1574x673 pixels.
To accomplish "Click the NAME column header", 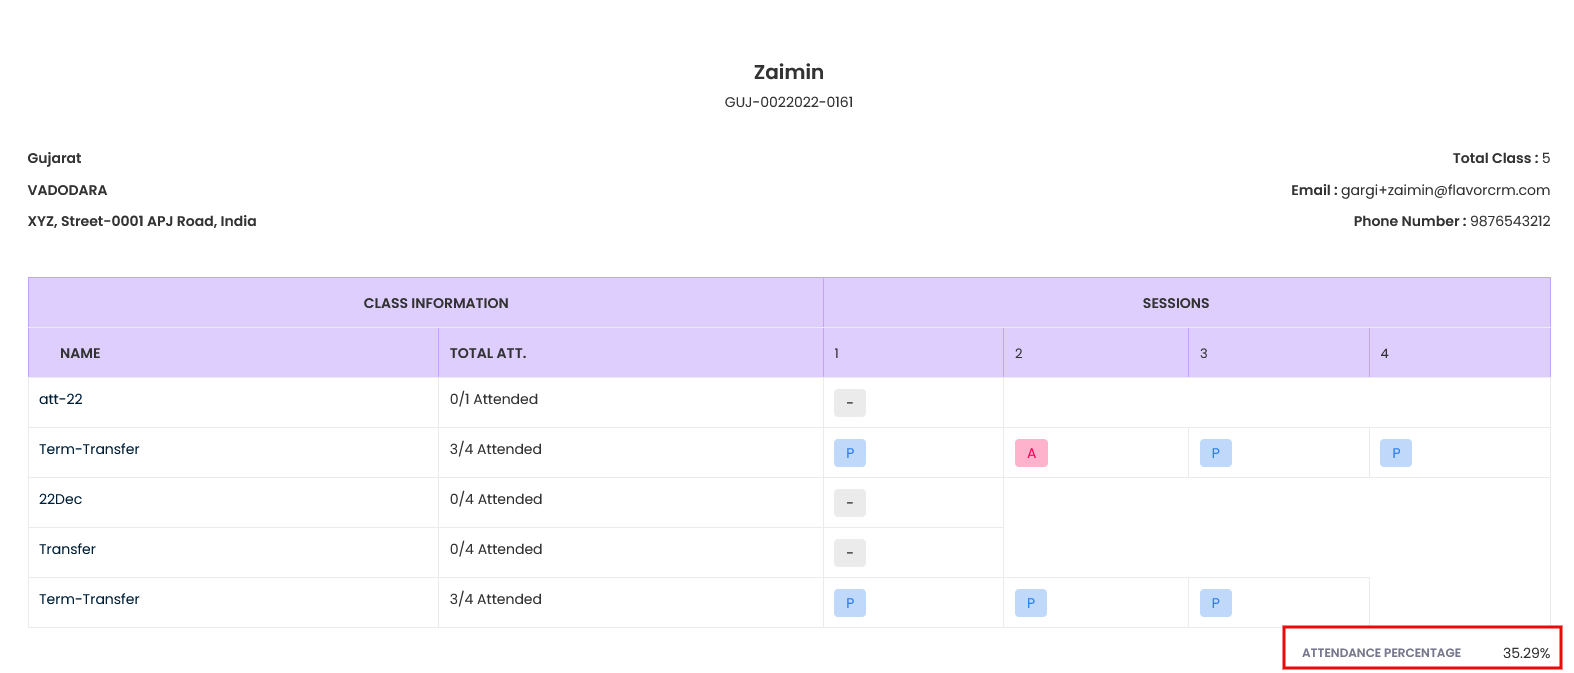I will click(x=80, y=353).
